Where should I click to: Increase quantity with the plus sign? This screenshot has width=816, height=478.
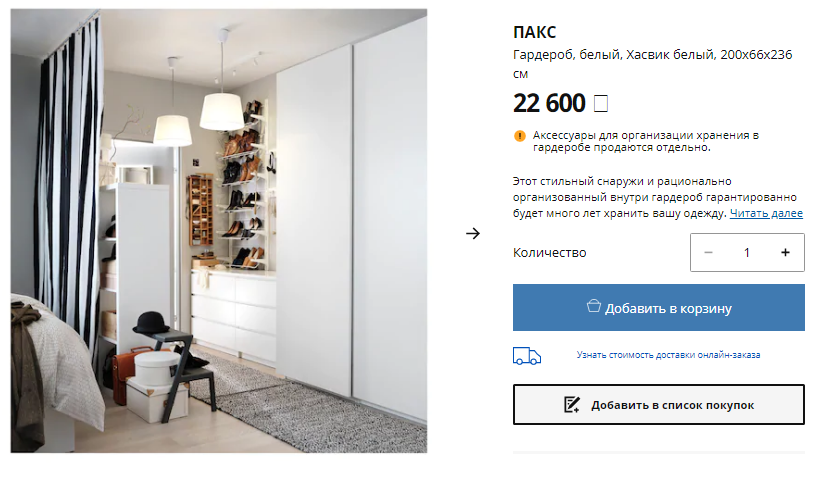click(x=785, y=252)
